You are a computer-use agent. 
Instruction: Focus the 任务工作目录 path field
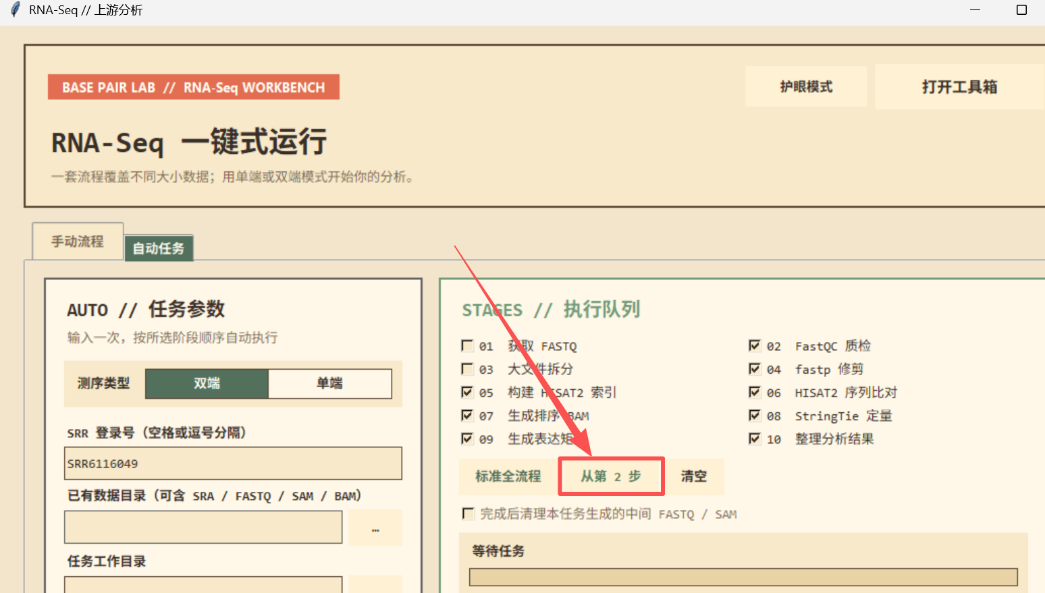pos(203,584)
